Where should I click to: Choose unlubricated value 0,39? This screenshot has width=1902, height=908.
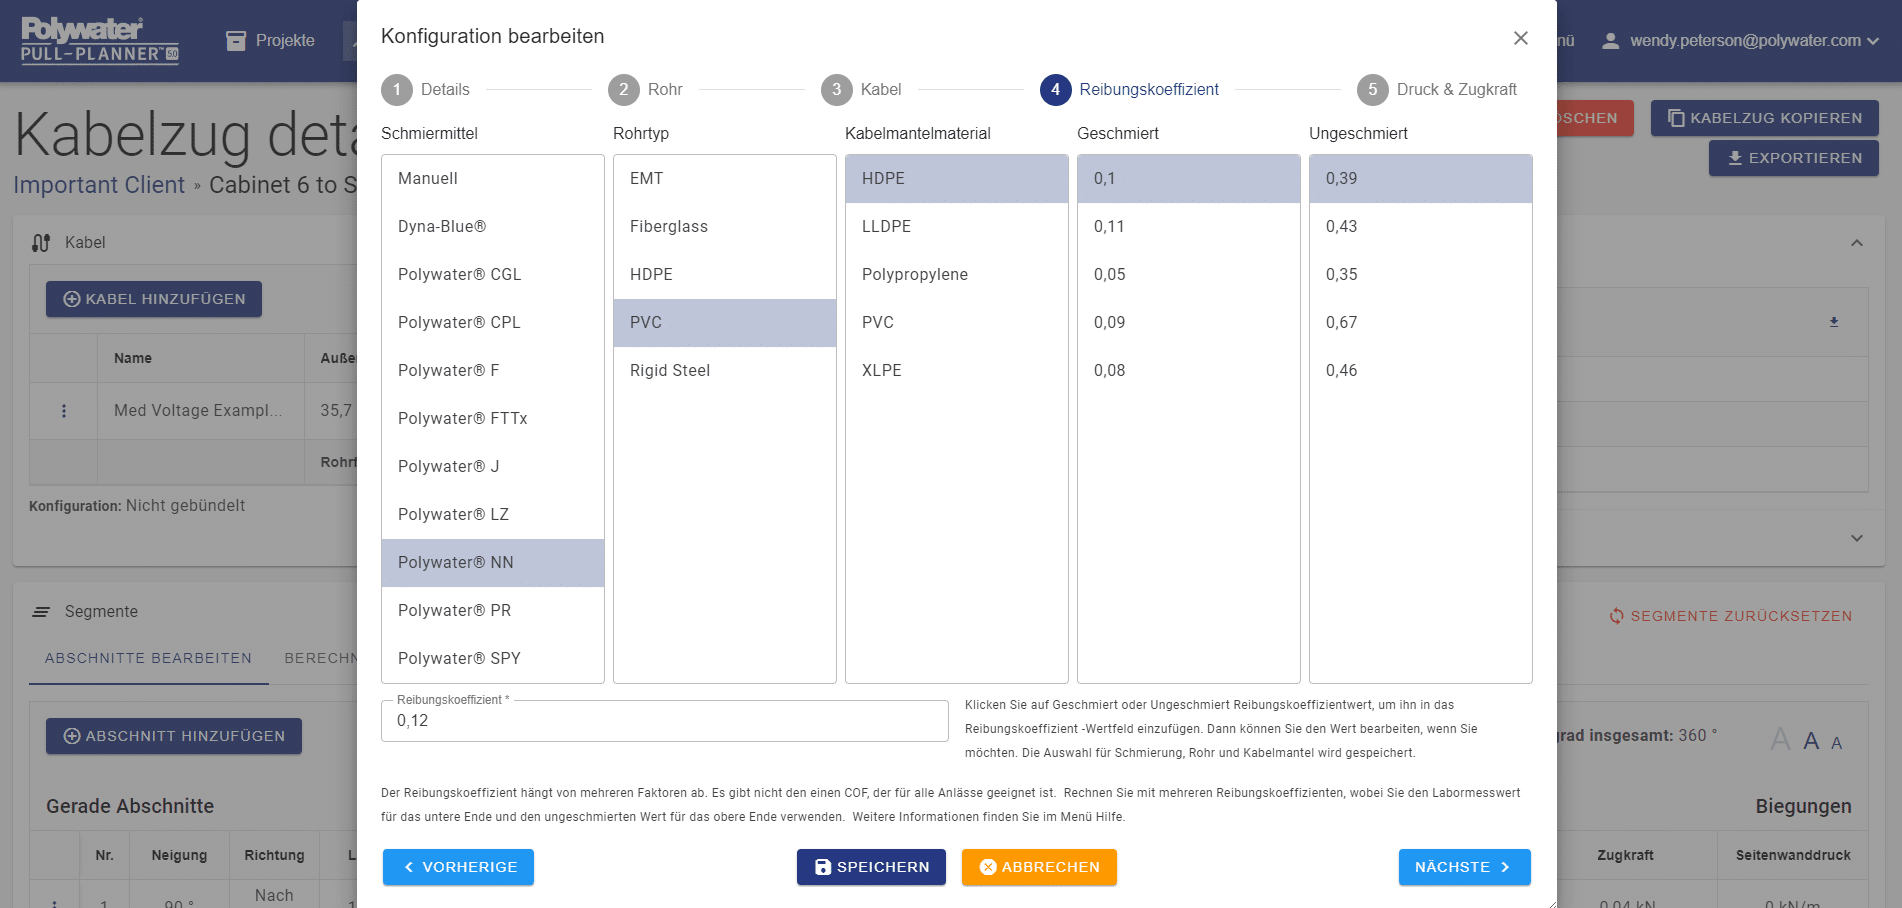pyautogui.click(x=1421, y=179)
